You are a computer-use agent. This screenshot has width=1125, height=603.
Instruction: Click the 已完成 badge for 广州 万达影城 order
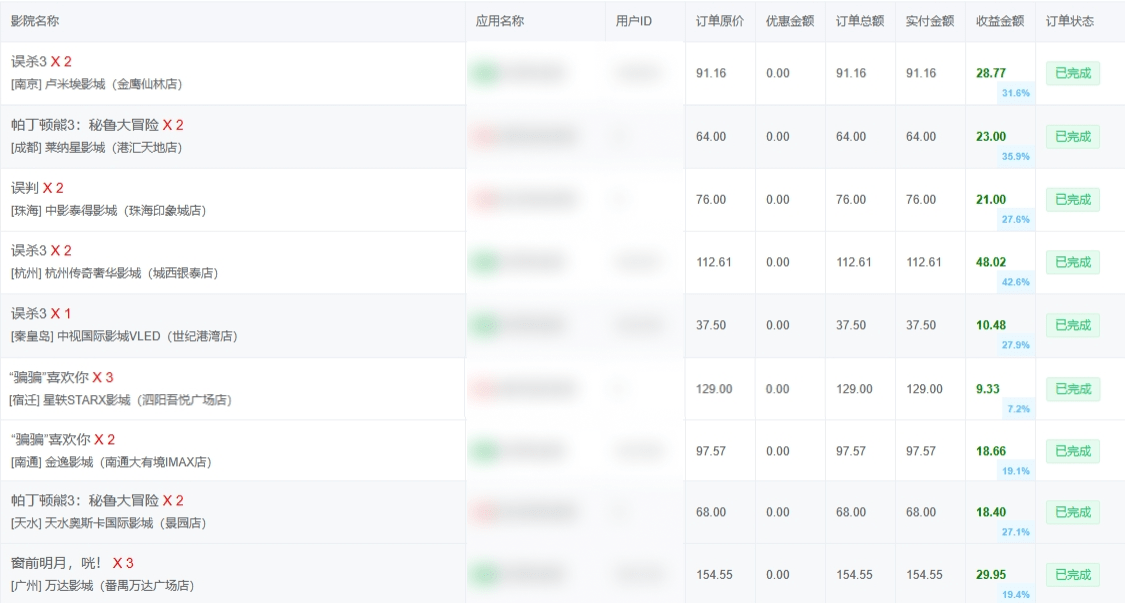point(1072,575)
